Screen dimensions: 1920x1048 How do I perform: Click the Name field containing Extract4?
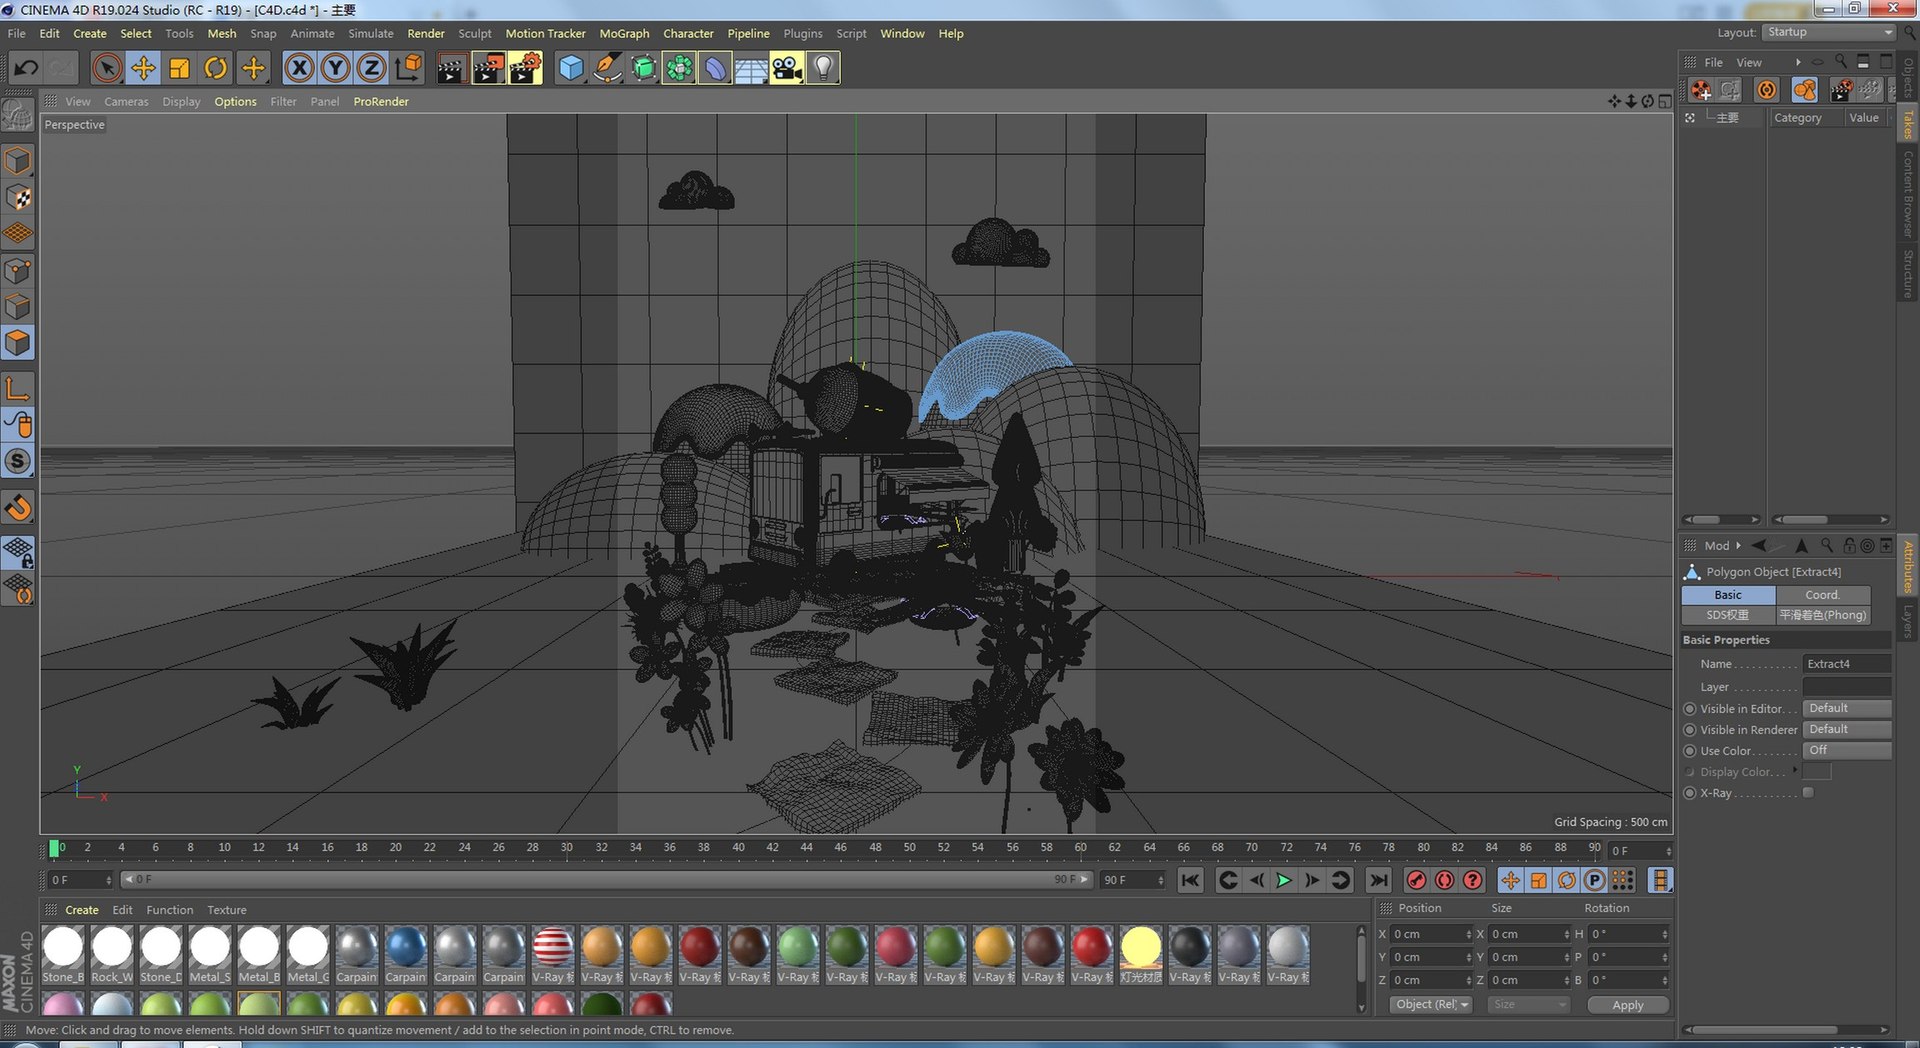click(1846, 664)
